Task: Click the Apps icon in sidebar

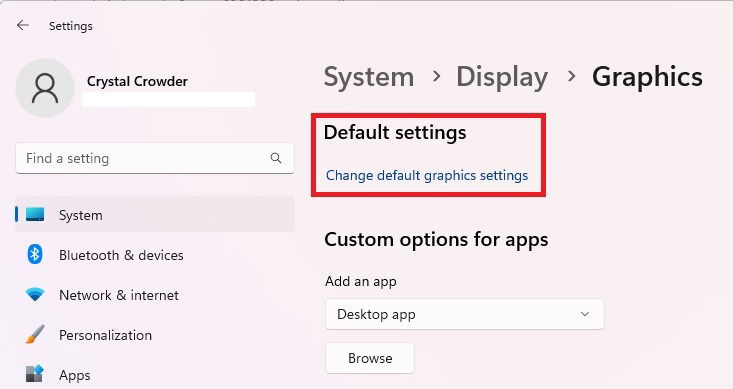Action: click(x=35, y=374)
